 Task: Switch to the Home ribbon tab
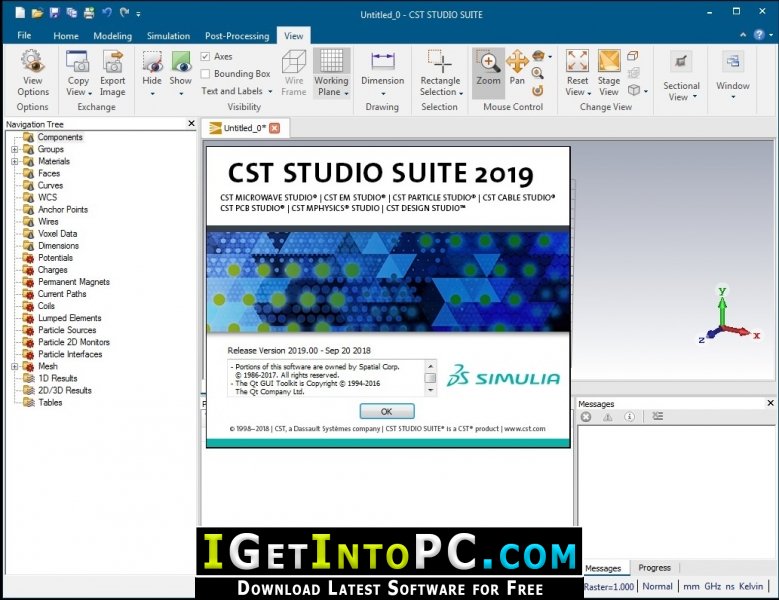tap(66, 36)
